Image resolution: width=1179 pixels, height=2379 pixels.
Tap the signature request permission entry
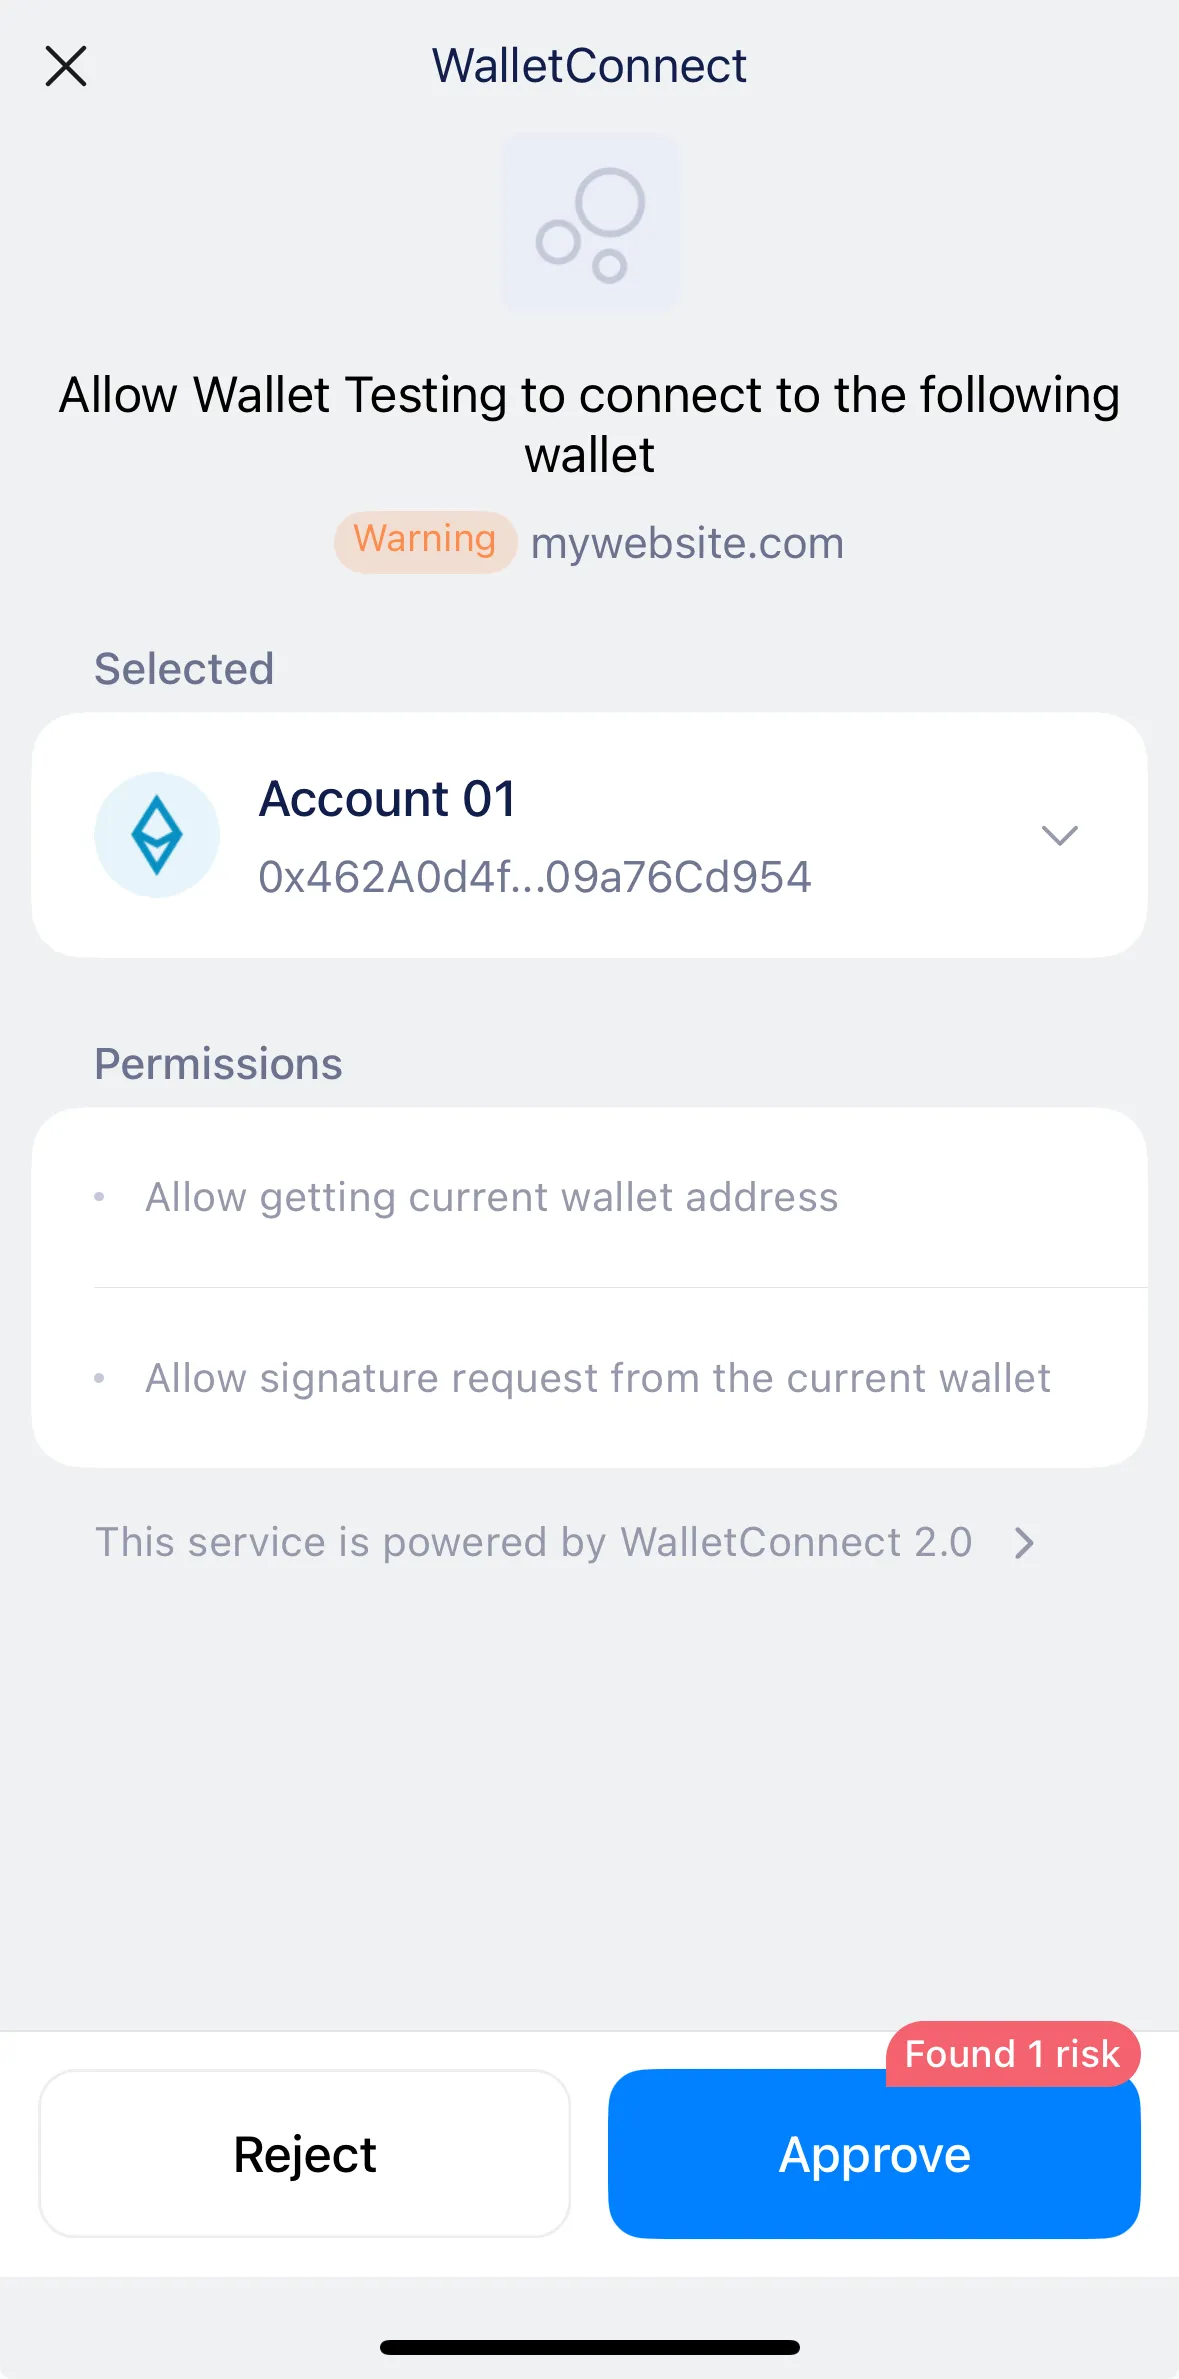[x=598, y=1378]
